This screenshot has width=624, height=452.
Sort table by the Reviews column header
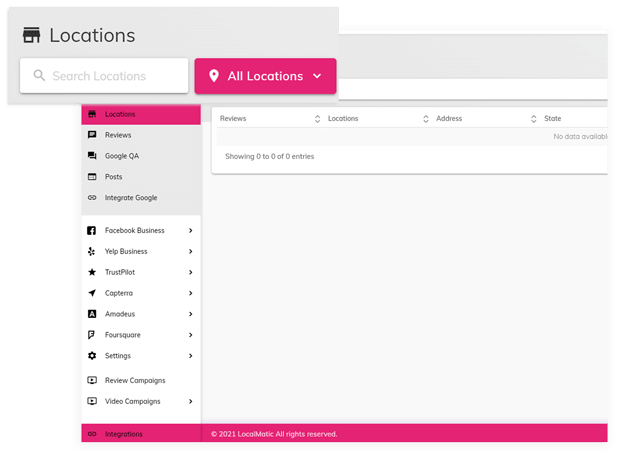pos(233,119)
